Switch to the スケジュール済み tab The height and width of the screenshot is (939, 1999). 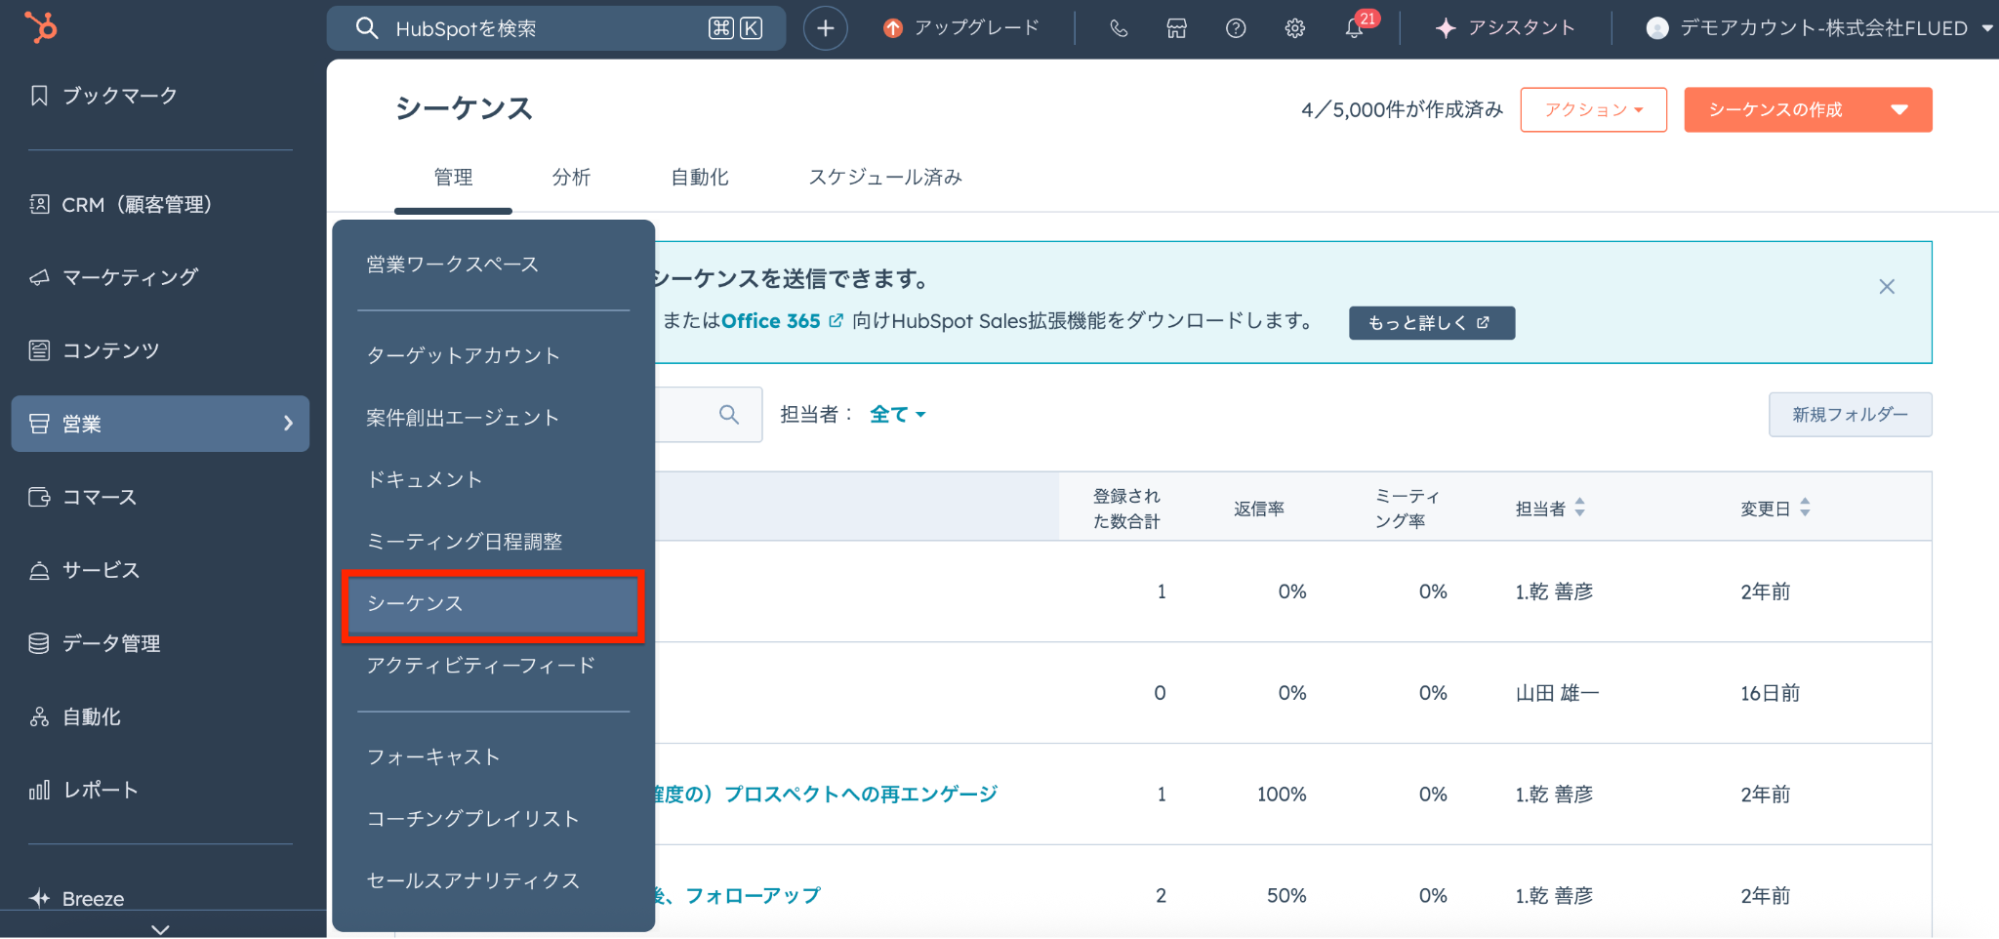(x=885, y=177)
